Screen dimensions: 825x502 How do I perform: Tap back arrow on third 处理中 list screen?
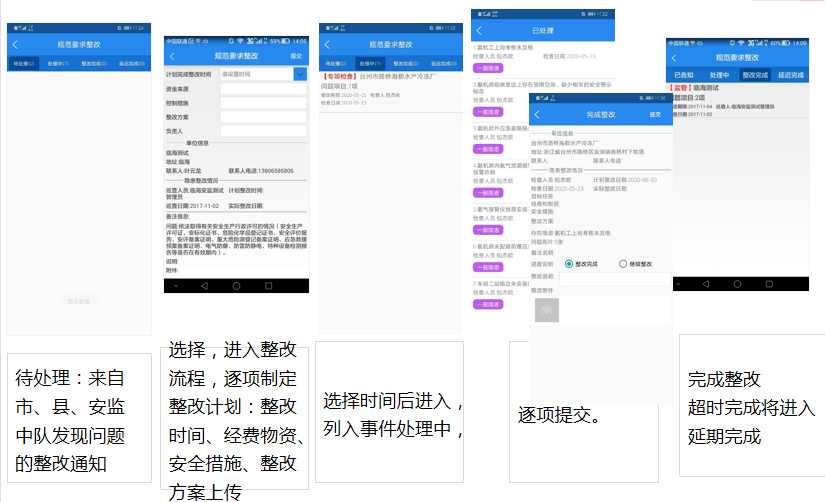click(327, 45)
